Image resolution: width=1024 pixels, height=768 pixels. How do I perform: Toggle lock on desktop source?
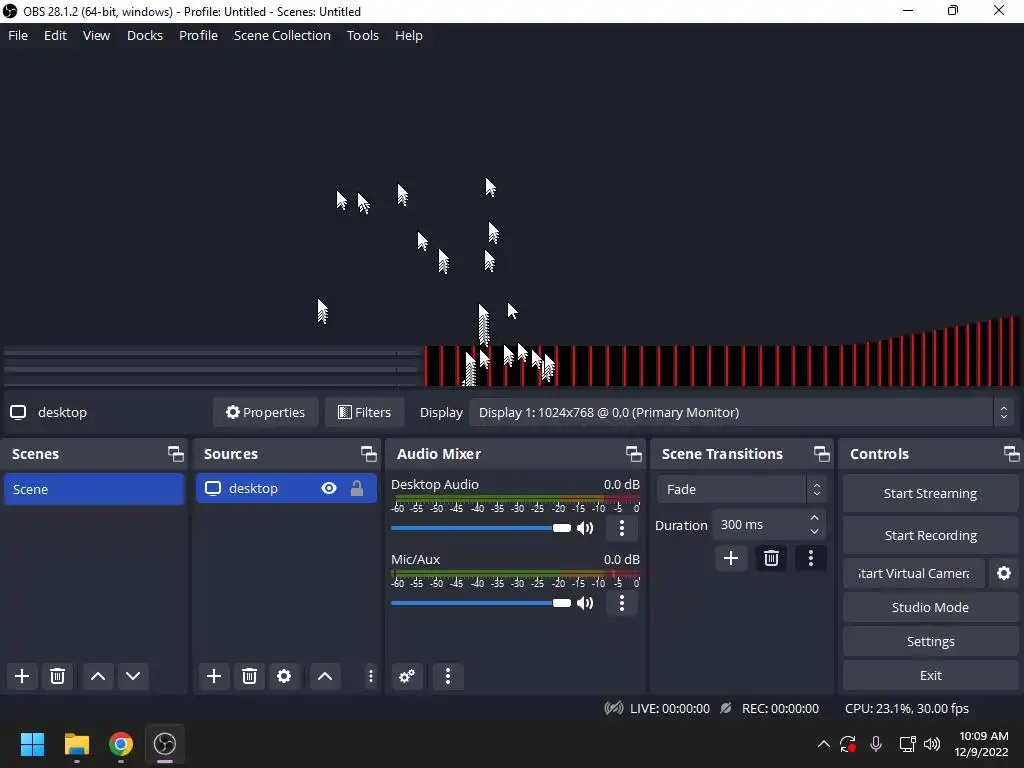tap(357, 488)
